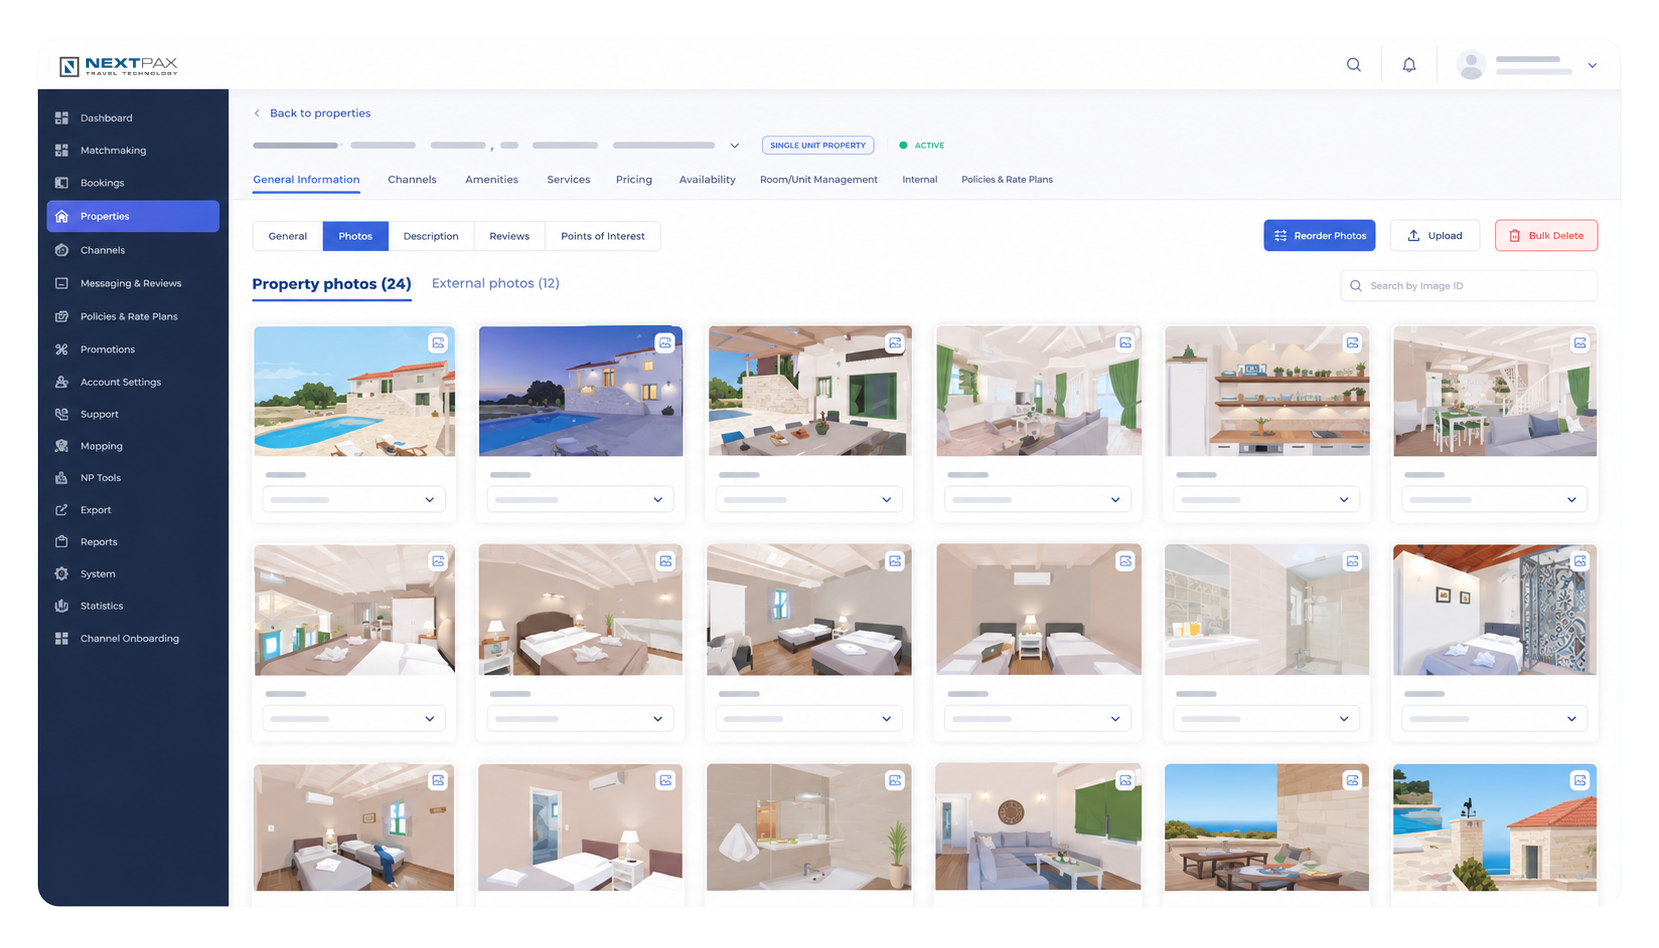
Task: Select the Description sub-tab
Action: pyautogui.click(x=431, y=236)
